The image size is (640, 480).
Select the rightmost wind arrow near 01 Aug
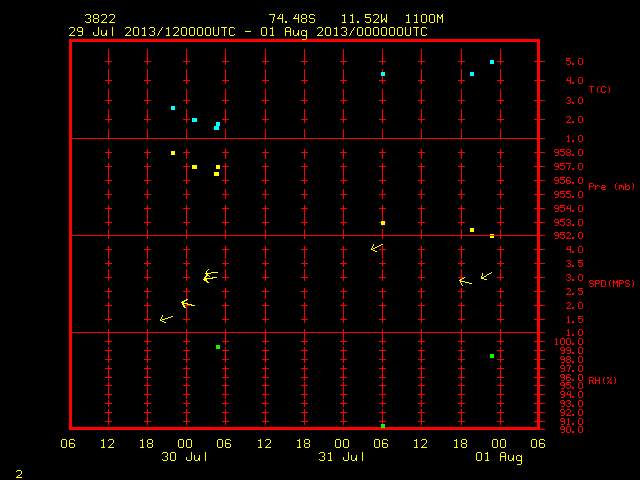point(486,276)
